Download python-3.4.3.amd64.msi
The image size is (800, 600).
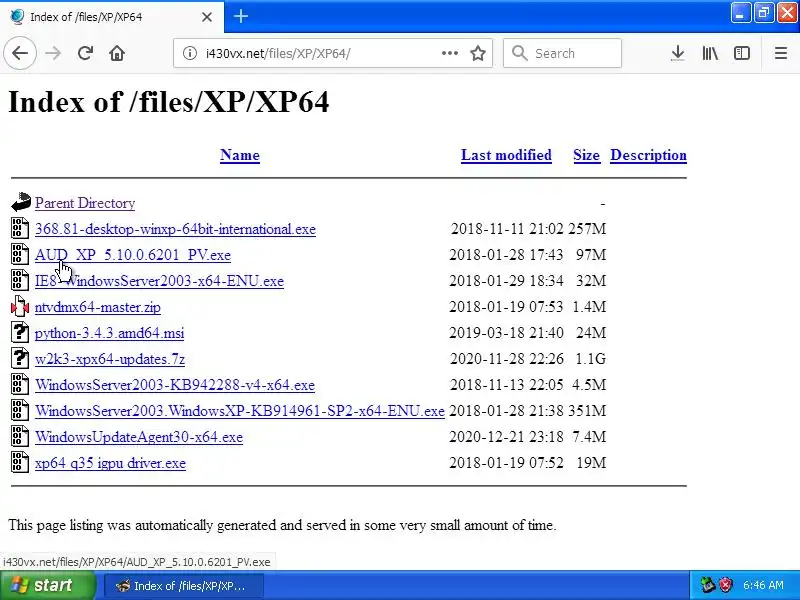tap(109, 333)
